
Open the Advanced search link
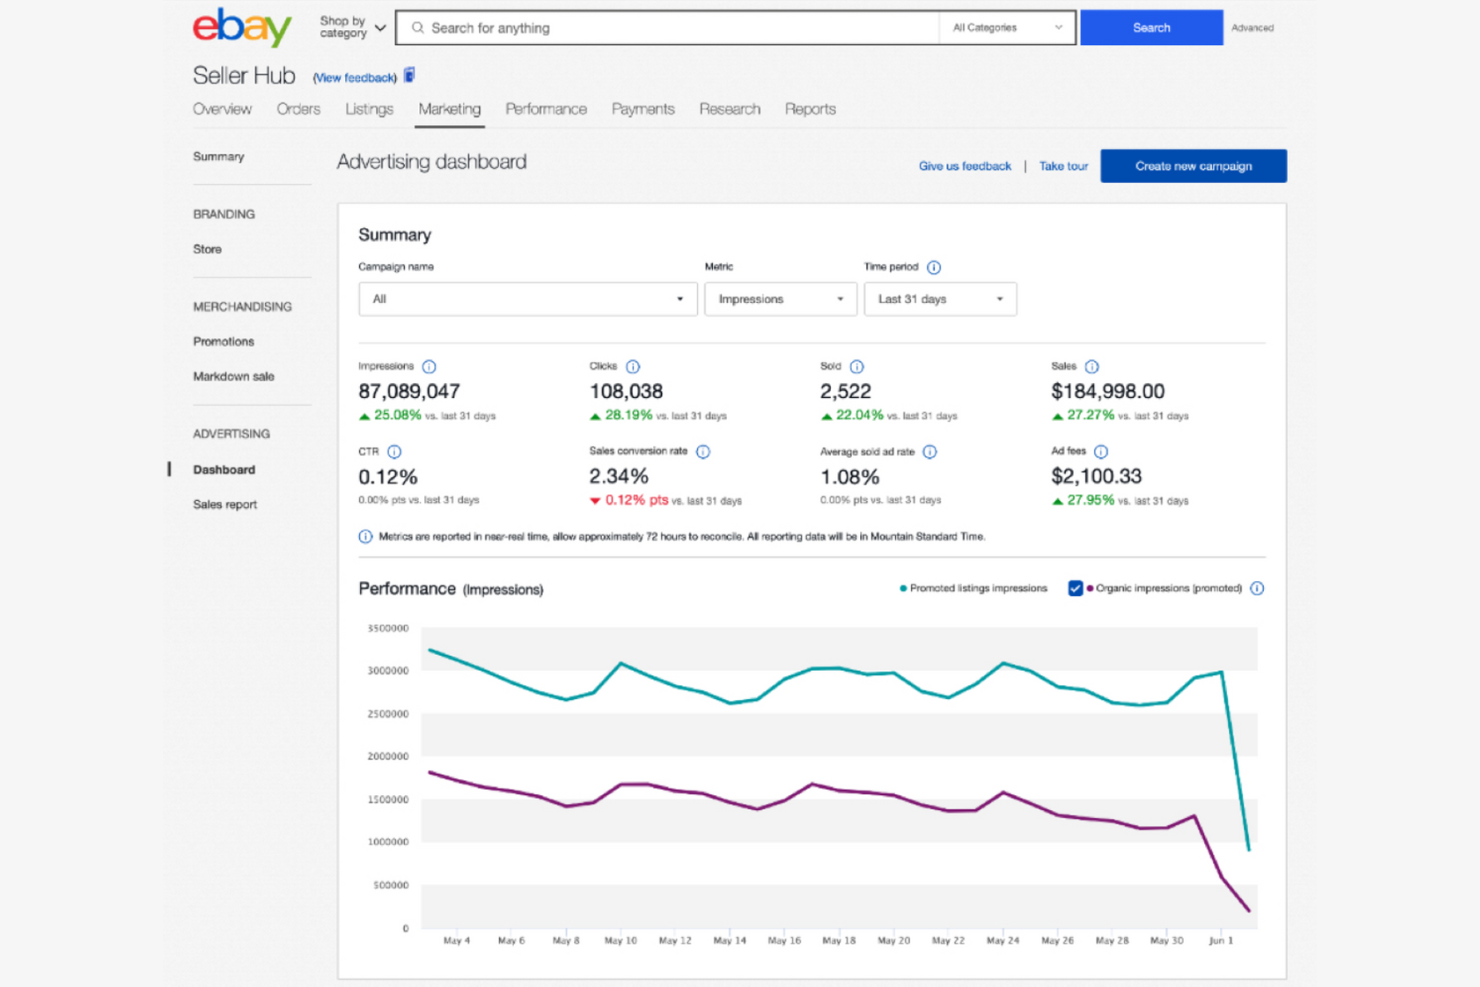coord(1252,28)
